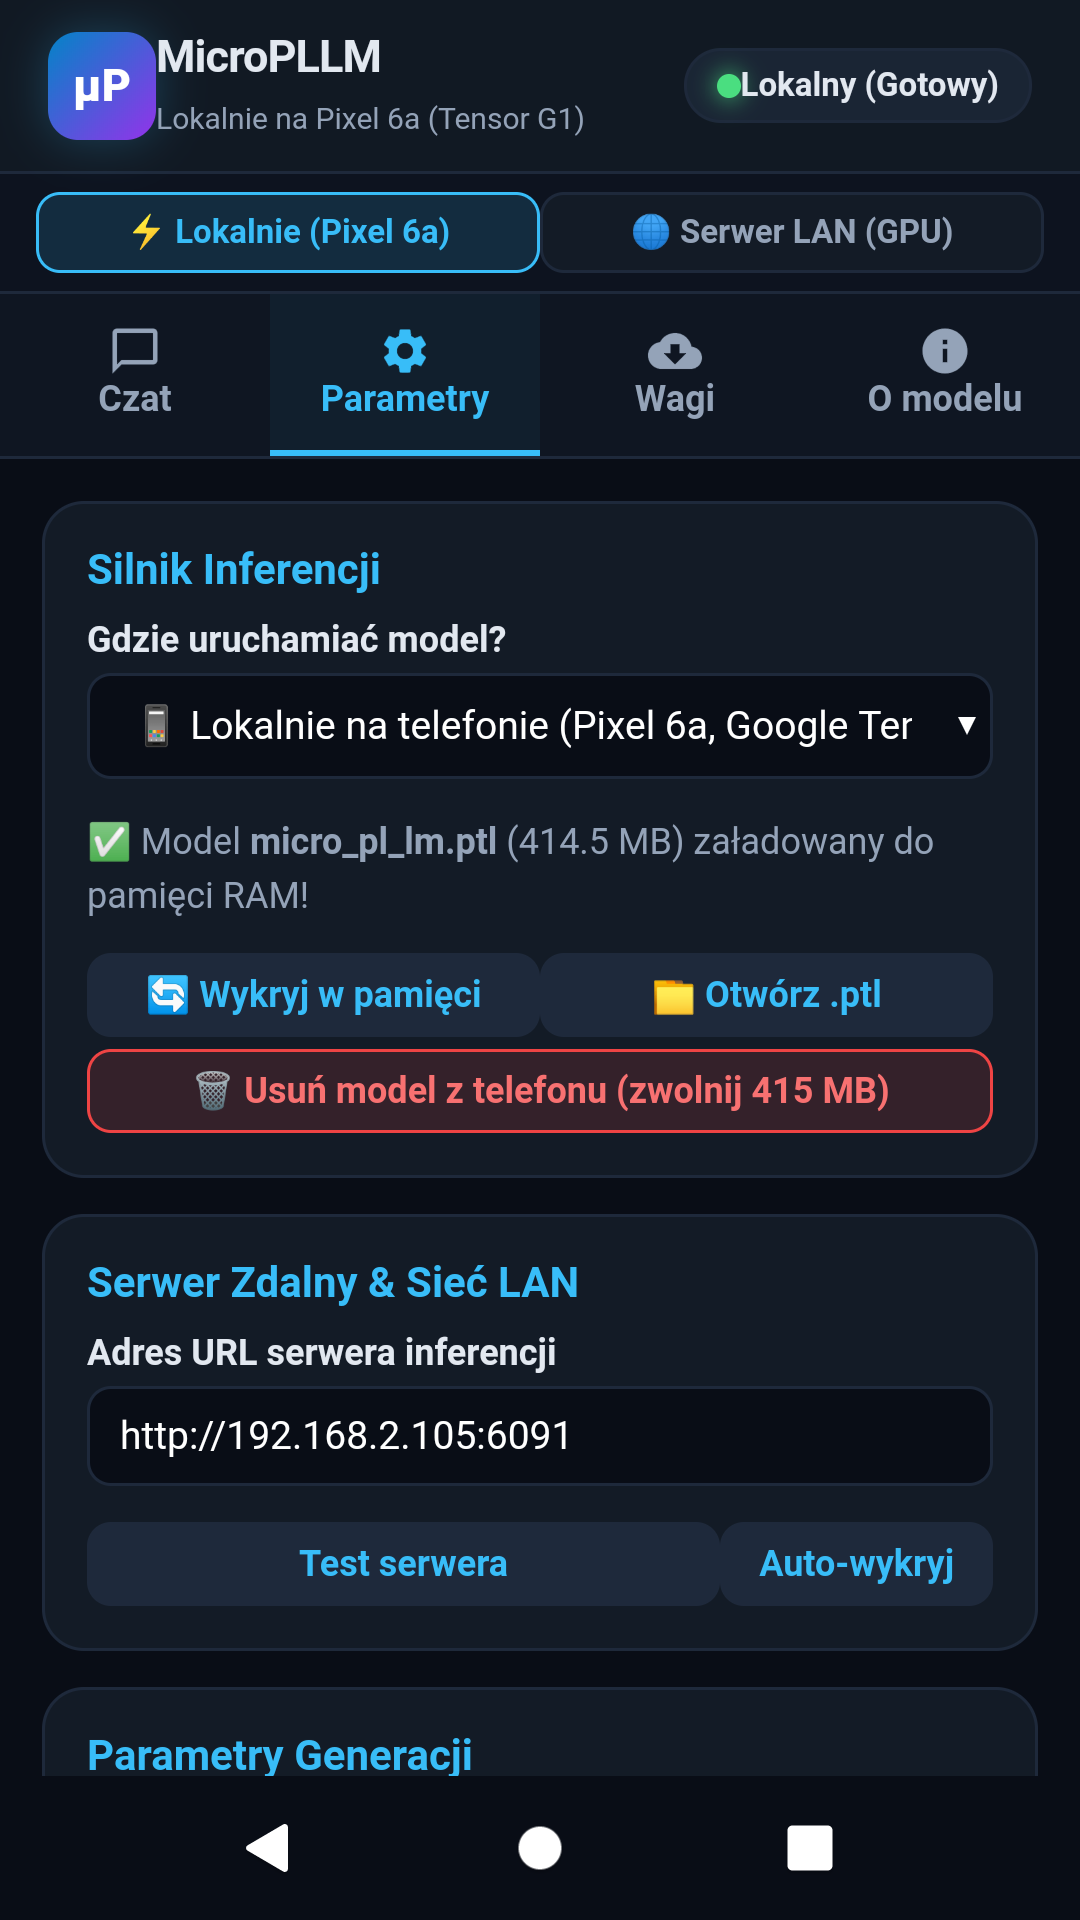The image size is (1080, 1920).
Task: Switch mode to Serwer LAN (GPU)
Action: (x=792, y=232)
